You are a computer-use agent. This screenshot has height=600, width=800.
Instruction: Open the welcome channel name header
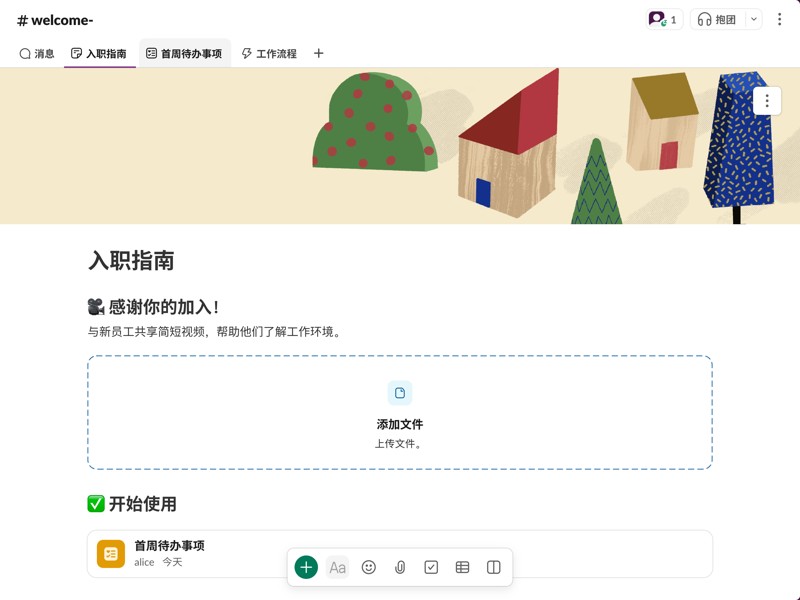point(55,19)
